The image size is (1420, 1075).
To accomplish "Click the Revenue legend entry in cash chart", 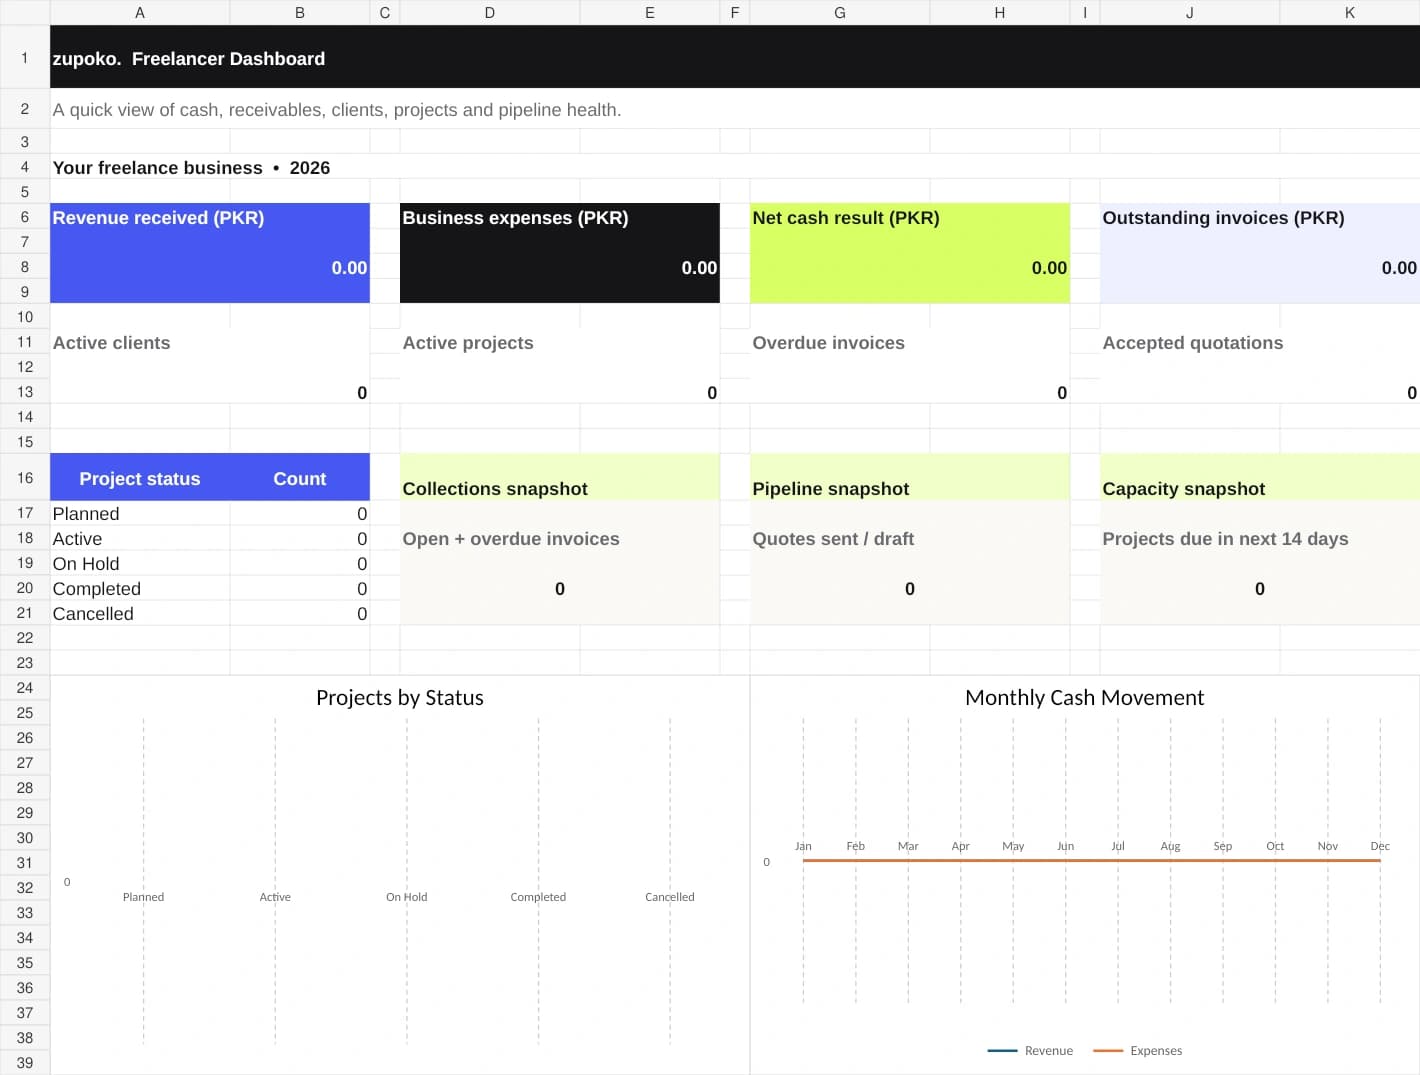I will (x=1030, y=1051).
